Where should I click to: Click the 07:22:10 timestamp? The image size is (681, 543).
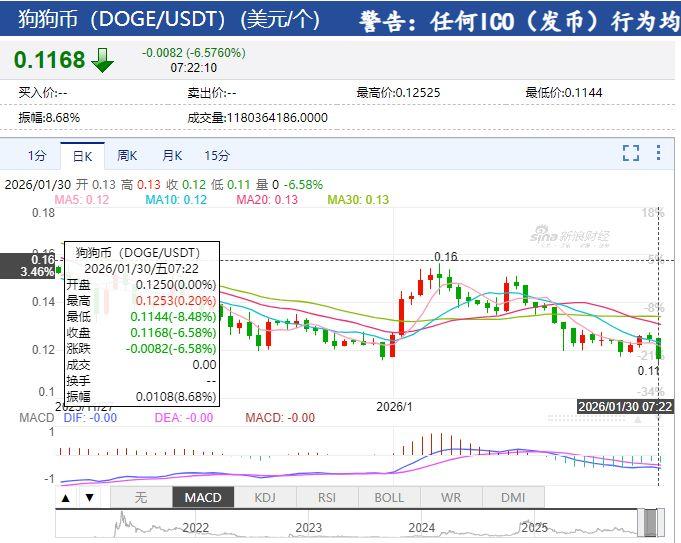(x=194, y=68)
